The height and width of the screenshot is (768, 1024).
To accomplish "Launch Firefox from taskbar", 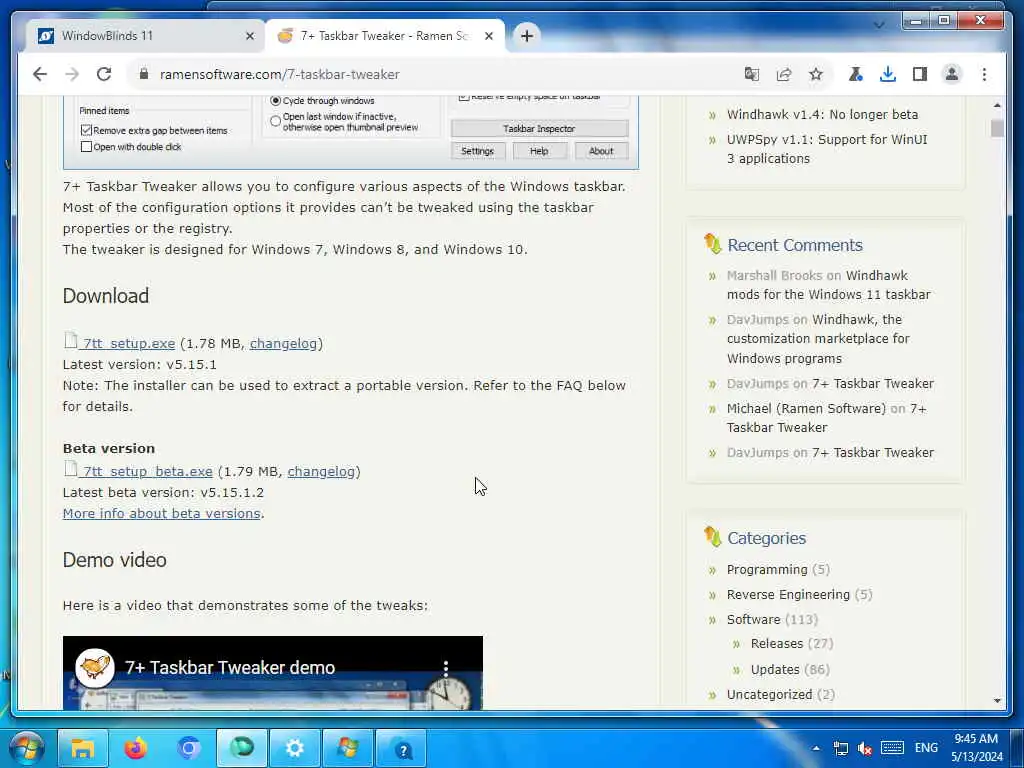I will pos(136,748).
